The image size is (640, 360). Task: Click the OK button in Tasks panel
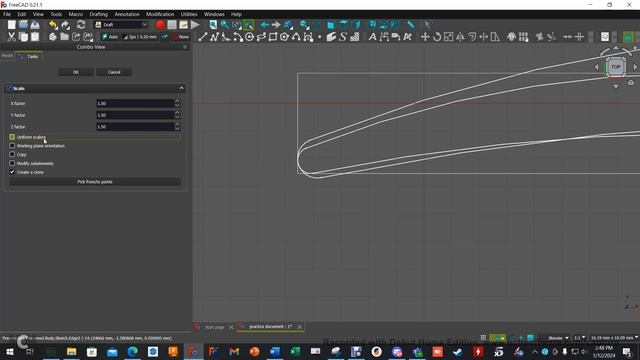[x=76, y=72]
